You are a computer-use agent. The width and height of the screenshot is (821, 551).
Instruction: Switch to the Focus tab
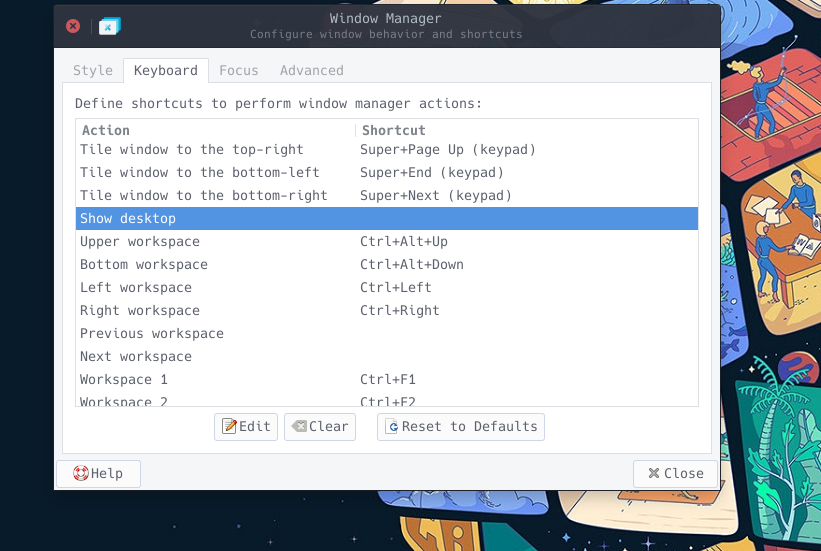point(239,70)
